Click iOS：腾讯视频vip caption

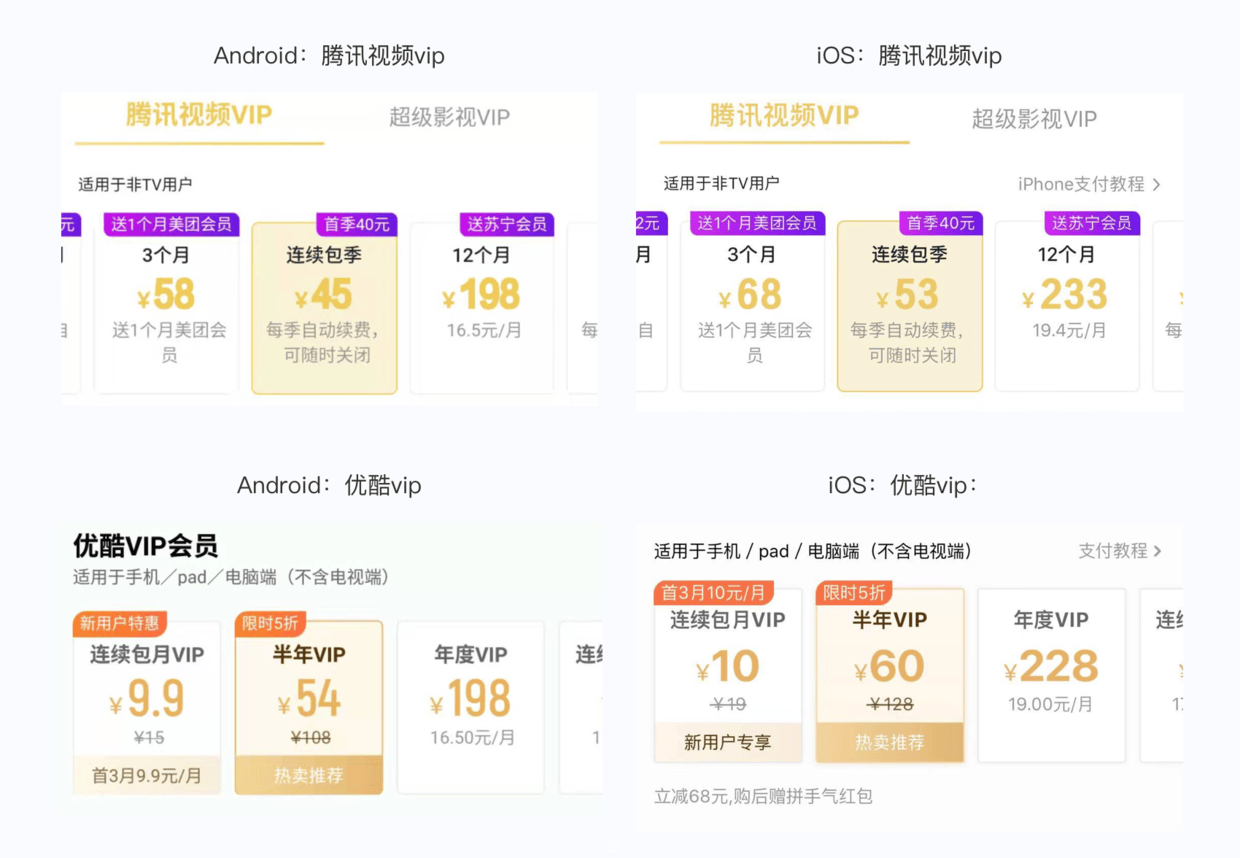pos(909,56)
